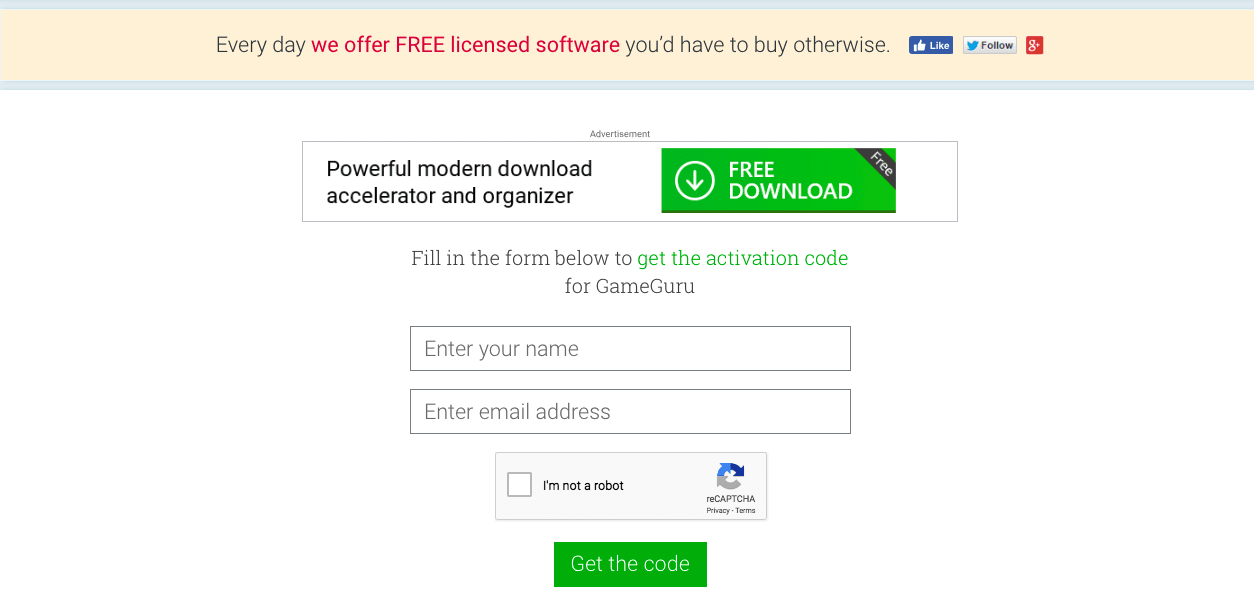
Task: Click the Facebook Like button
Action: coord(930,45)
